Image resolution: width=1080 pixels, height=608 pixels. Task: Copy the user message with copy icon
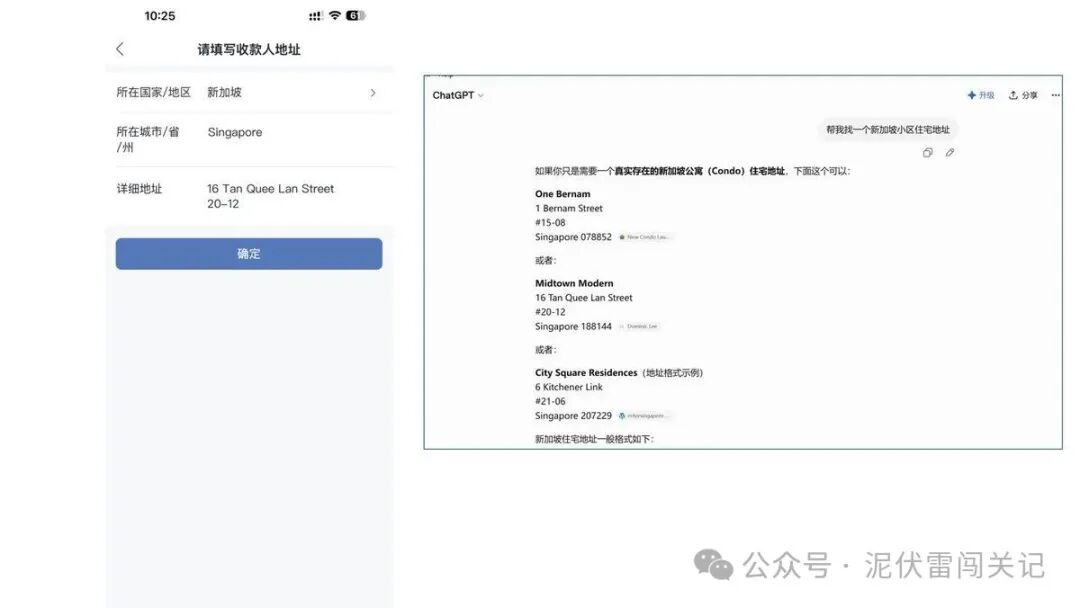(927, 153)
